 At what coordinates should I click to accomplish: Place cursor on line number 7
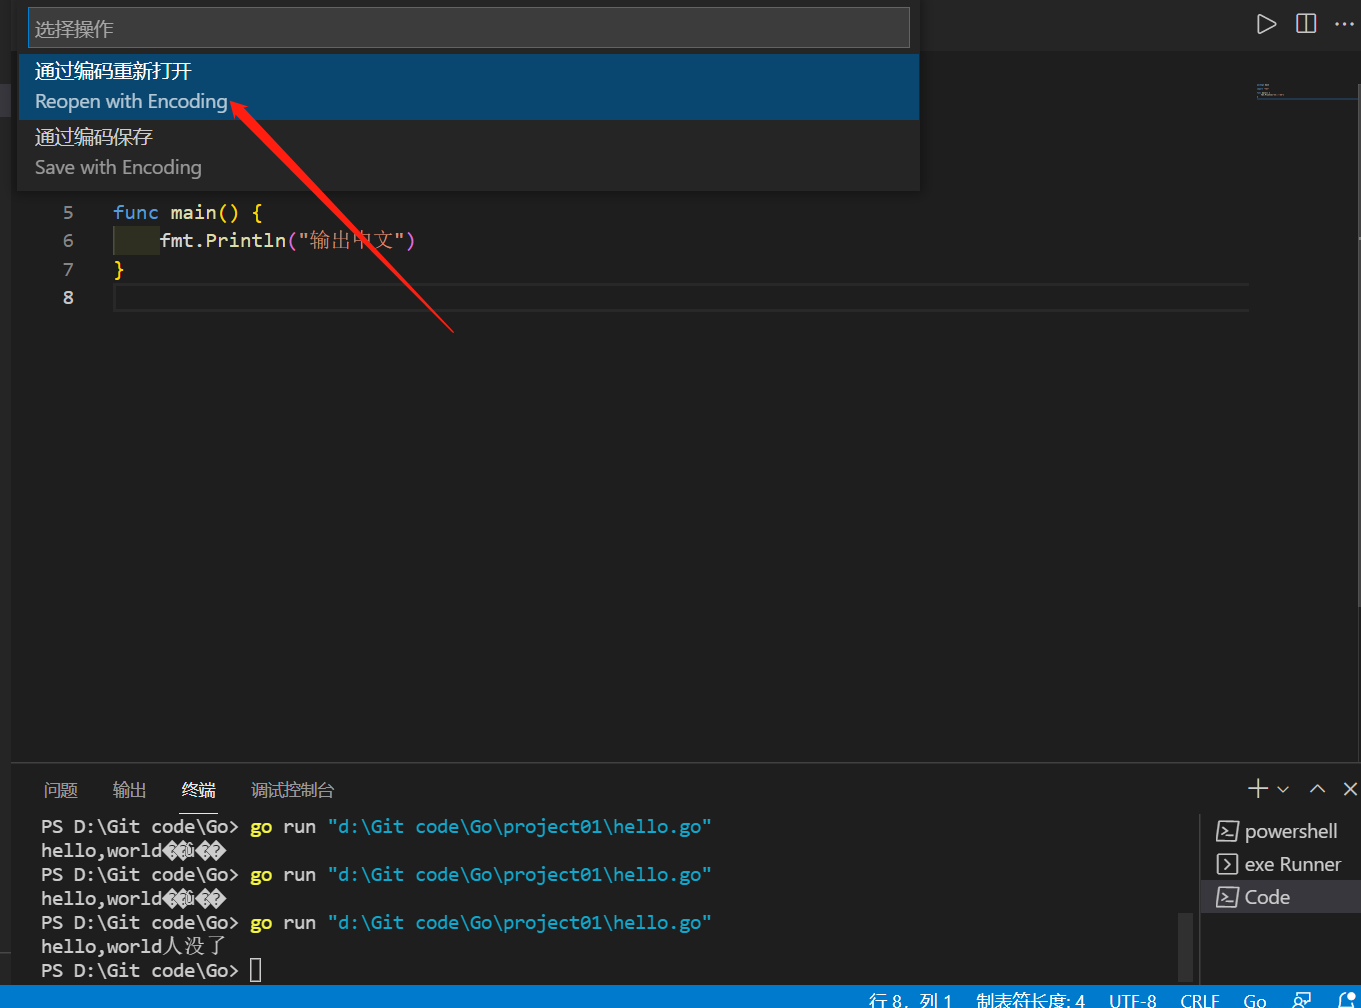coord(68,269)
